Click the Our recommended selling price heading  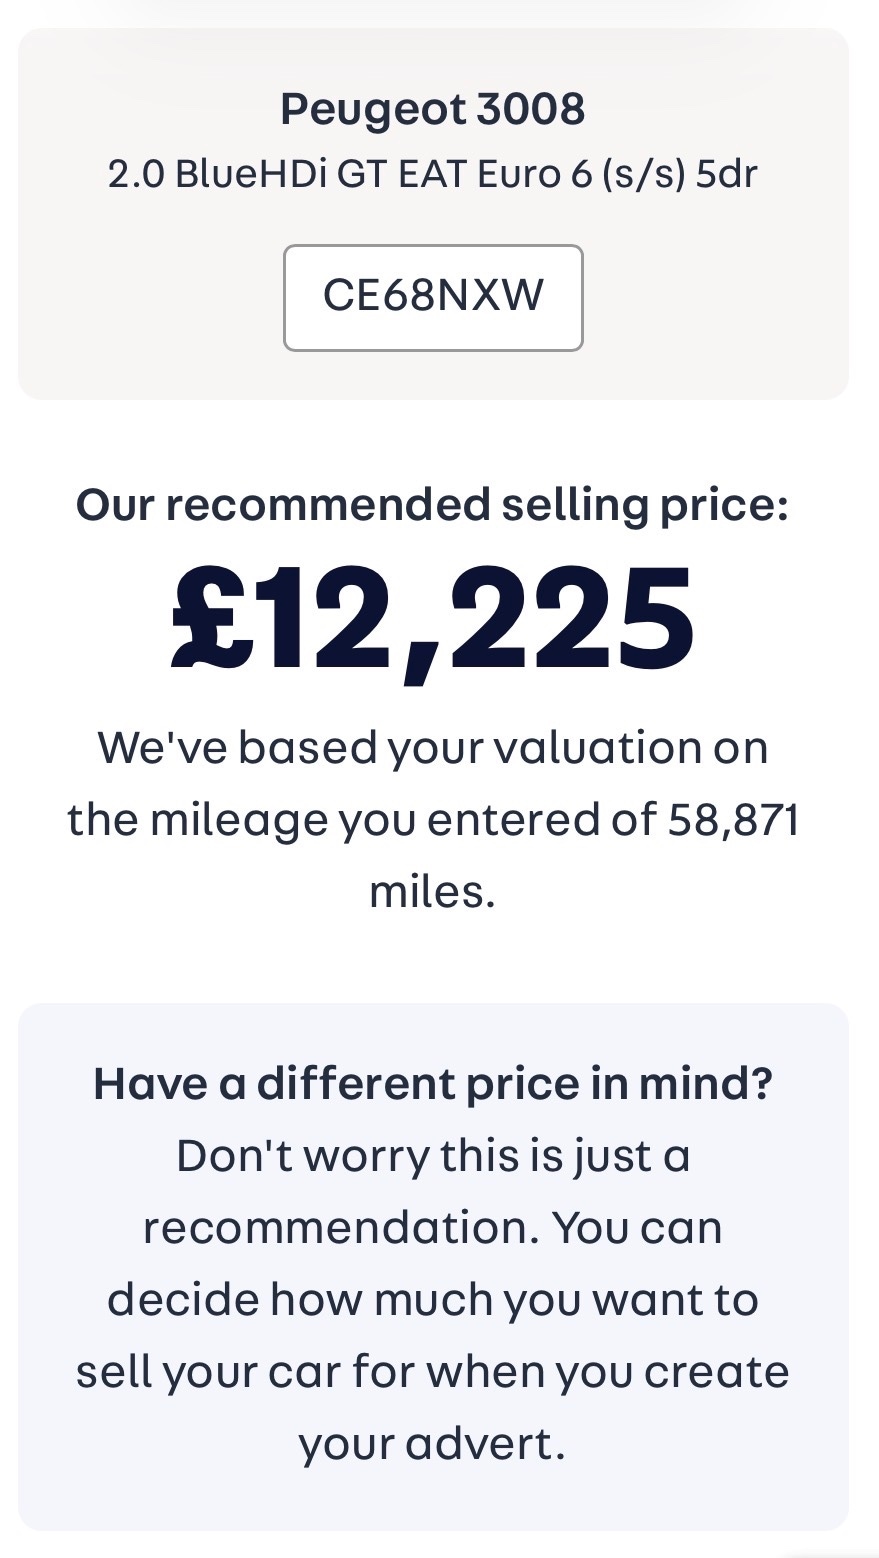point(433,505)
